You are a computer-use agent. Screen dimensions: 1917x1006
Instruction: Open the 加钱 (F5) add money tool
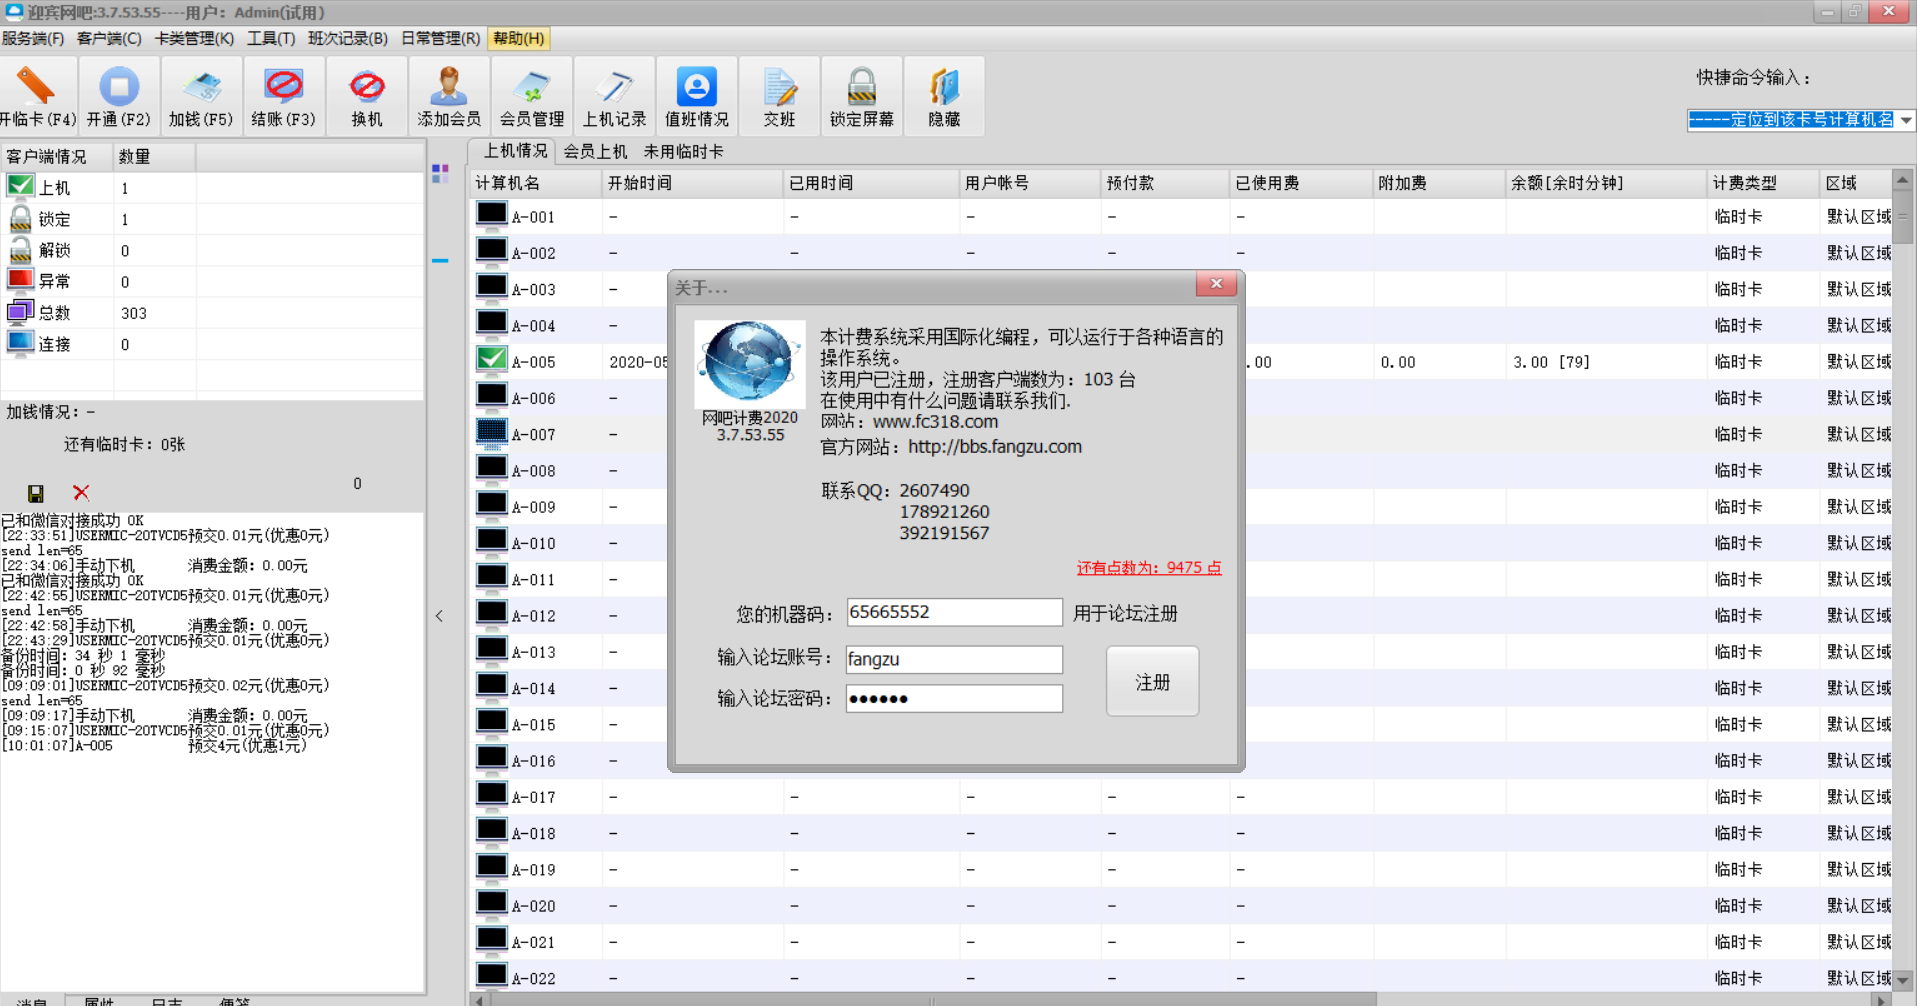[201, 96]
